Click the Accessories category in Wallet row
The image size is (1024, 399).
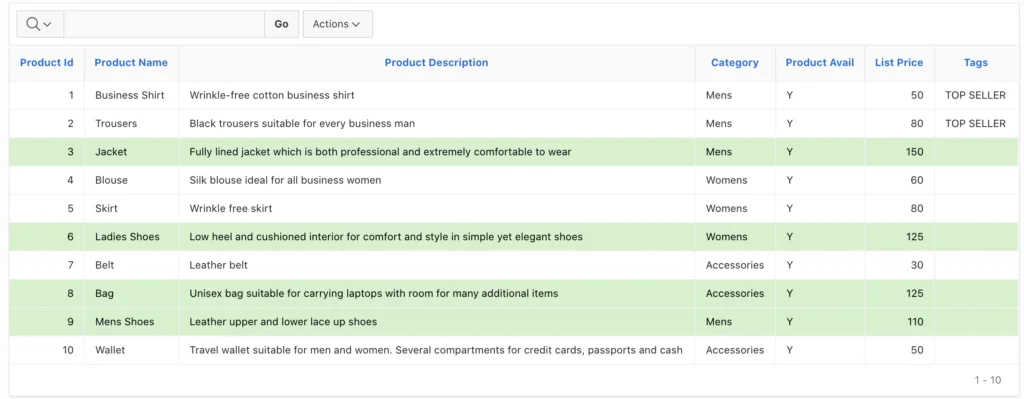point(735,350)
